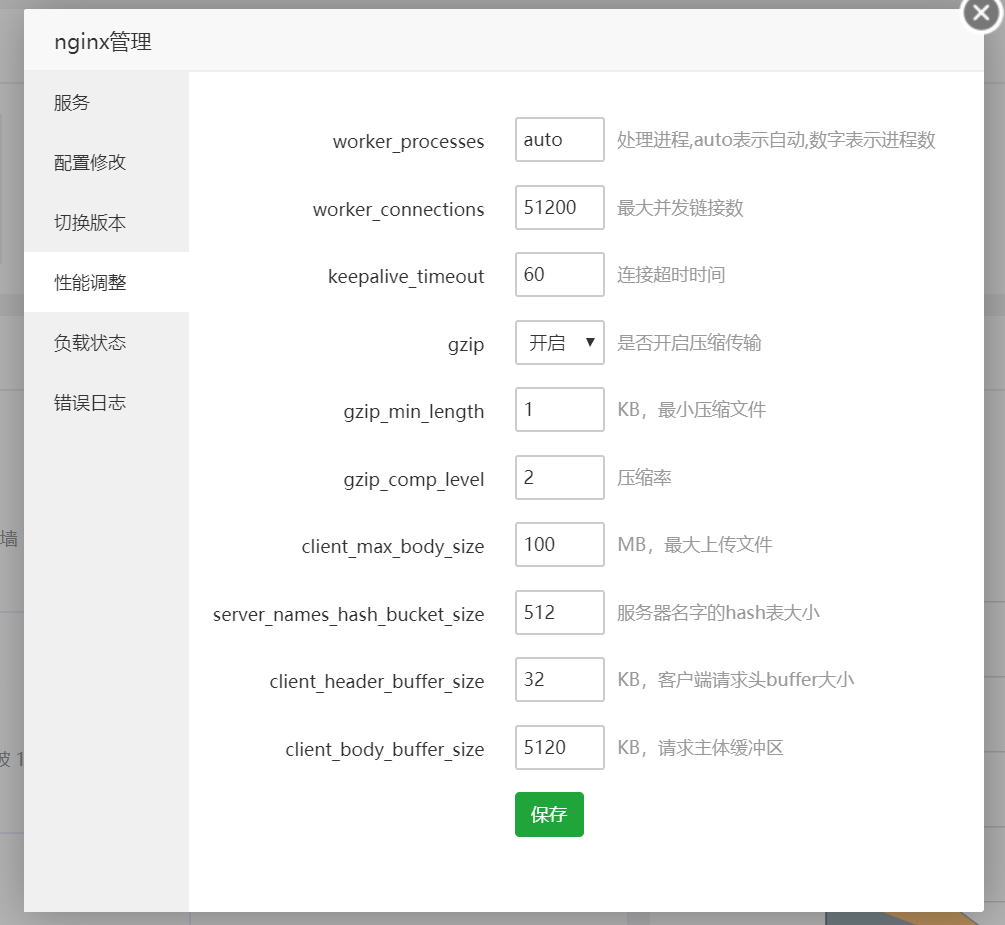1005x925 pixels.
Task: Click the hint '处理进程,auto表示自动,数字表示进程数'
Action: click(776, 140)
